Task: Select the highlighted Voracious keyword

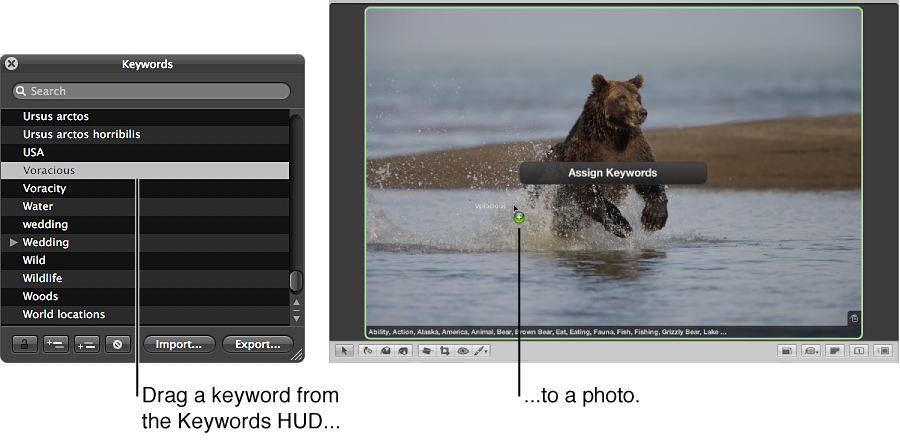Action: click(x=145, y=170)
